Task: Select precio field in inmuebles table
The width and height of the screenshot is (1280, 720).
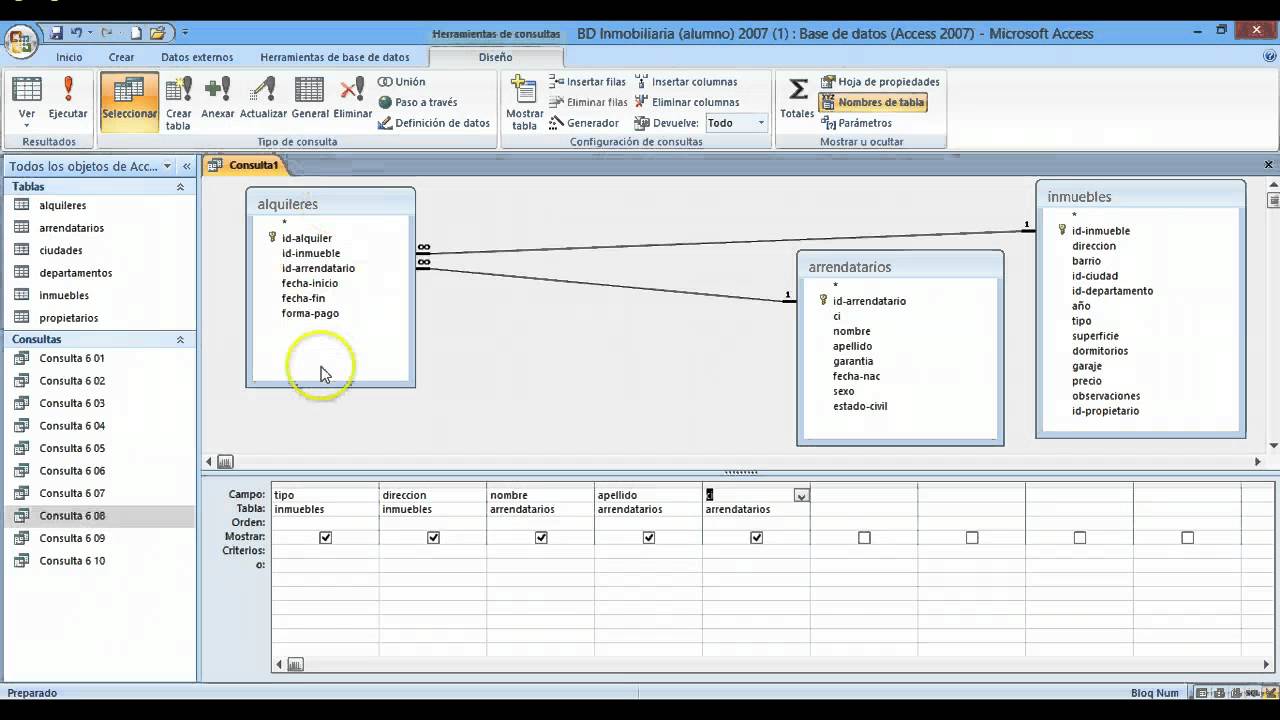Action: click(x=1086, y=381)
